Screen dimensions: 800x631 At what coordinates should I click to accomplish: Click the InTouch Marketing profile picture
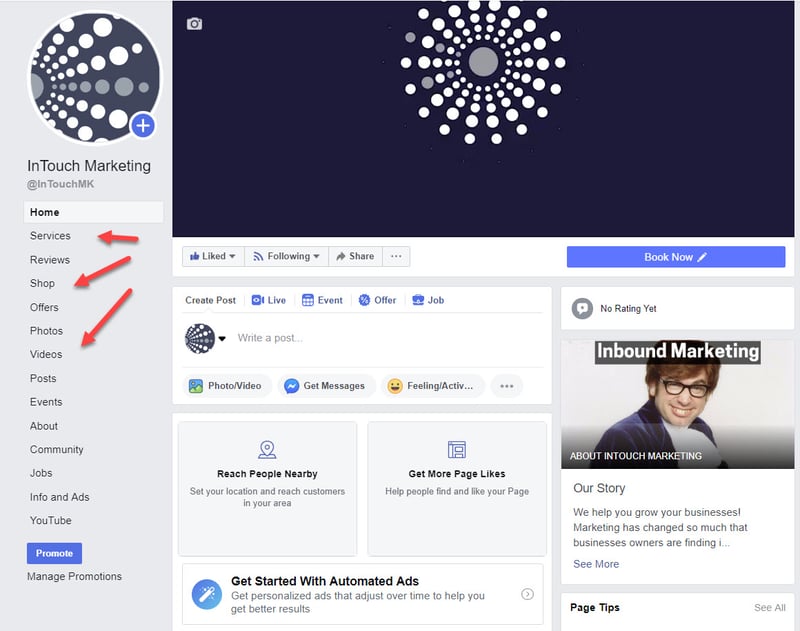pos(95,79)
